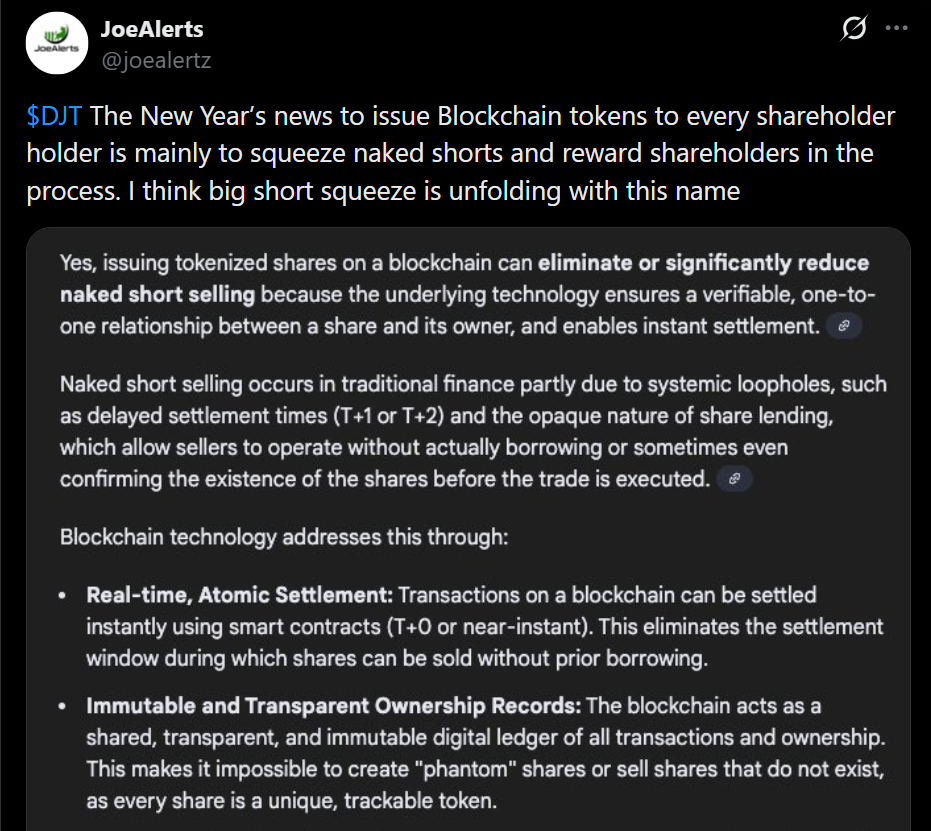Click the JoeAlerts display name
This screenshot has height=831, width=931.
pyautogui.click(x=151, y=29)
